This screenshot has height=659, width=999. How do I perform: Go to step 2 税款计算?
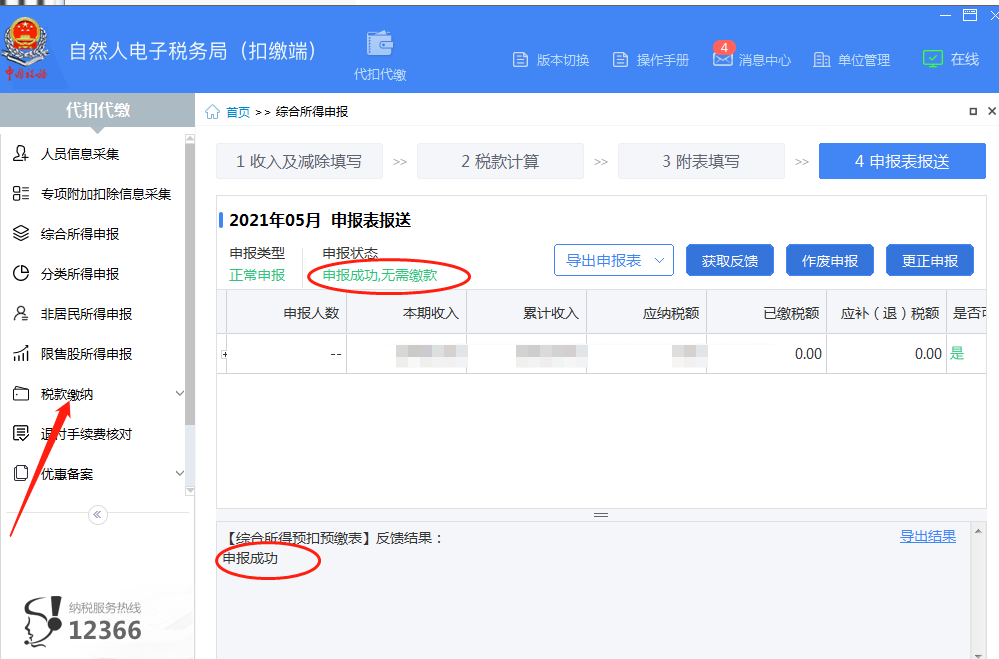tap(500, 161)
